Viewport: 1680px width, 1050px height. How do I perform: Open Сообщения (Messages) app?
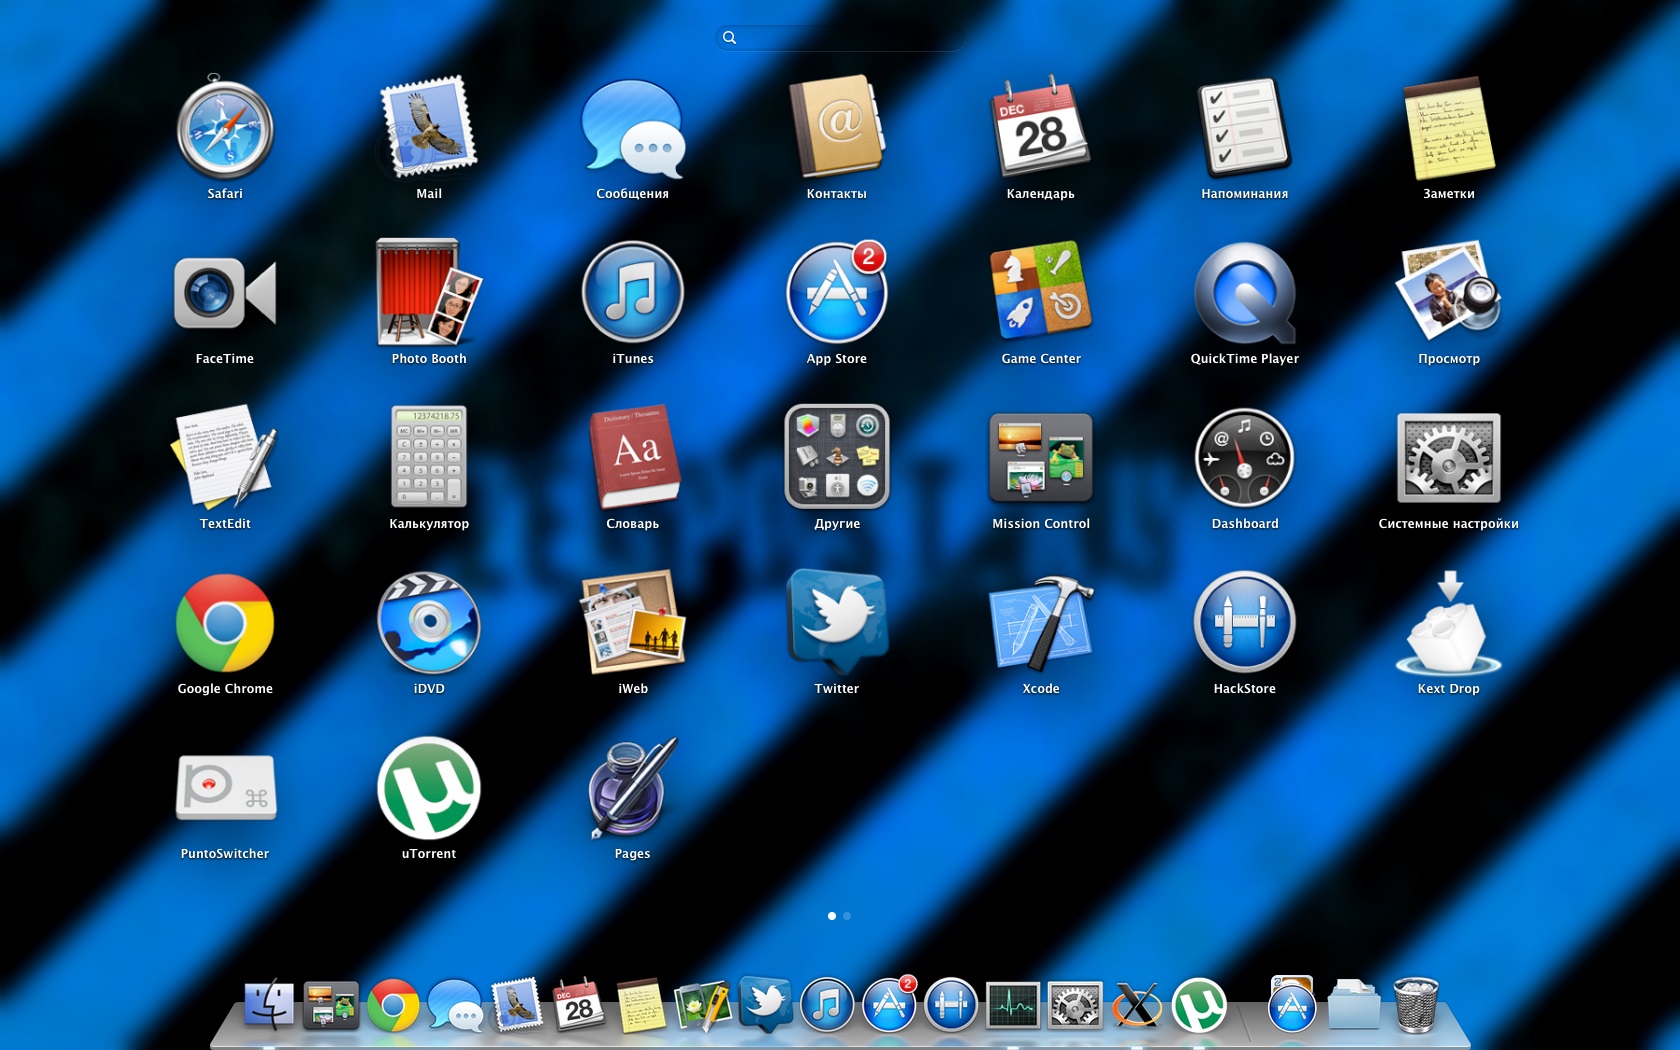click(633, 128)
